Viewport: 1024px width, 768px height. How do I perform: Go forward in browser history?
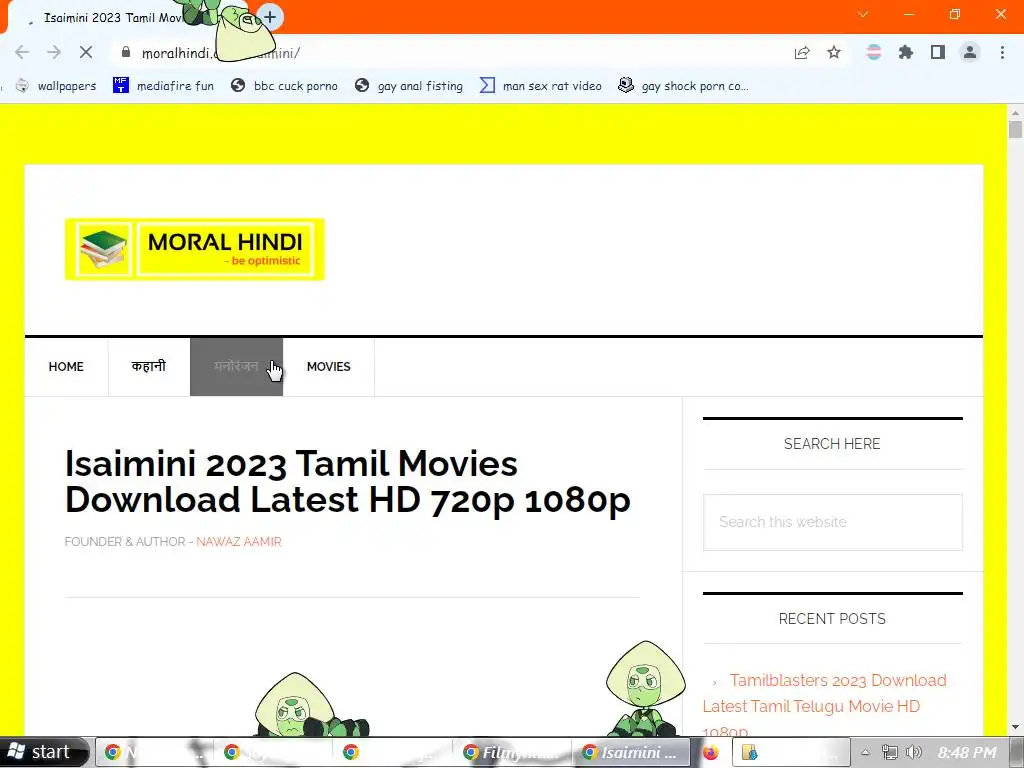point(54,52)
